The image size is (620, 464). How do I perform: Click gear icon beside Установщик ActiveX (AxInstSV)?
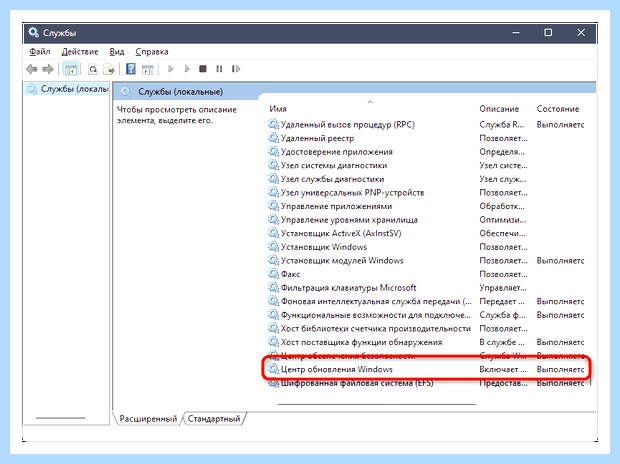(273, 233)
